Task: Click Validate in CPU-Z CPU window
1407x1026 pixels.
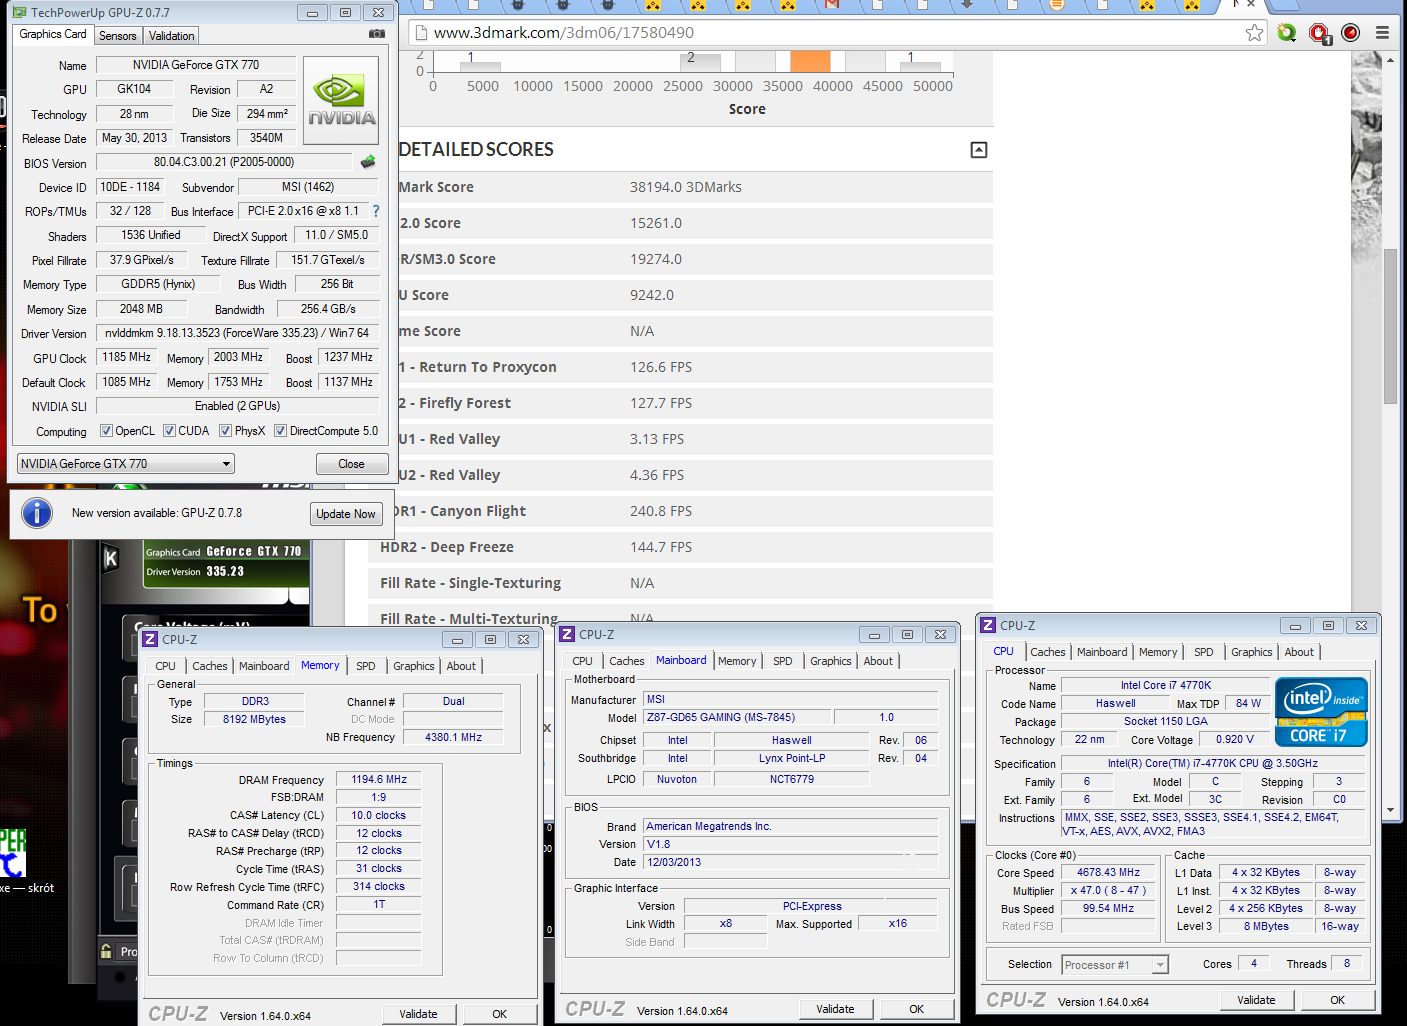Action: coord(1256,1000)
